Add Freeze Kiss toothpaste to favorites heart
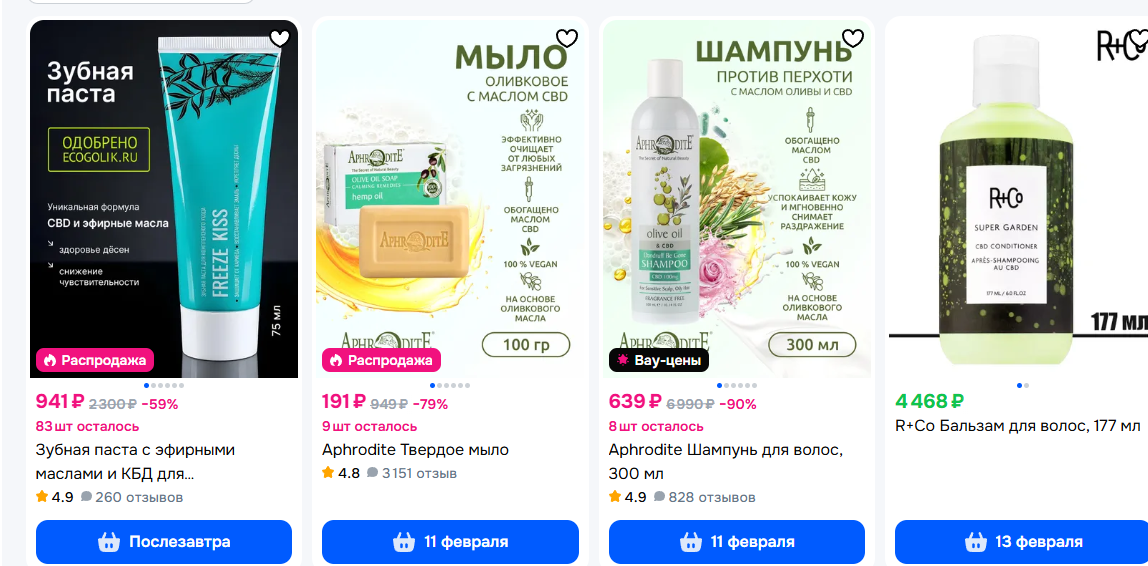This screenshot has width=1148, height=566. click(280, 38)
